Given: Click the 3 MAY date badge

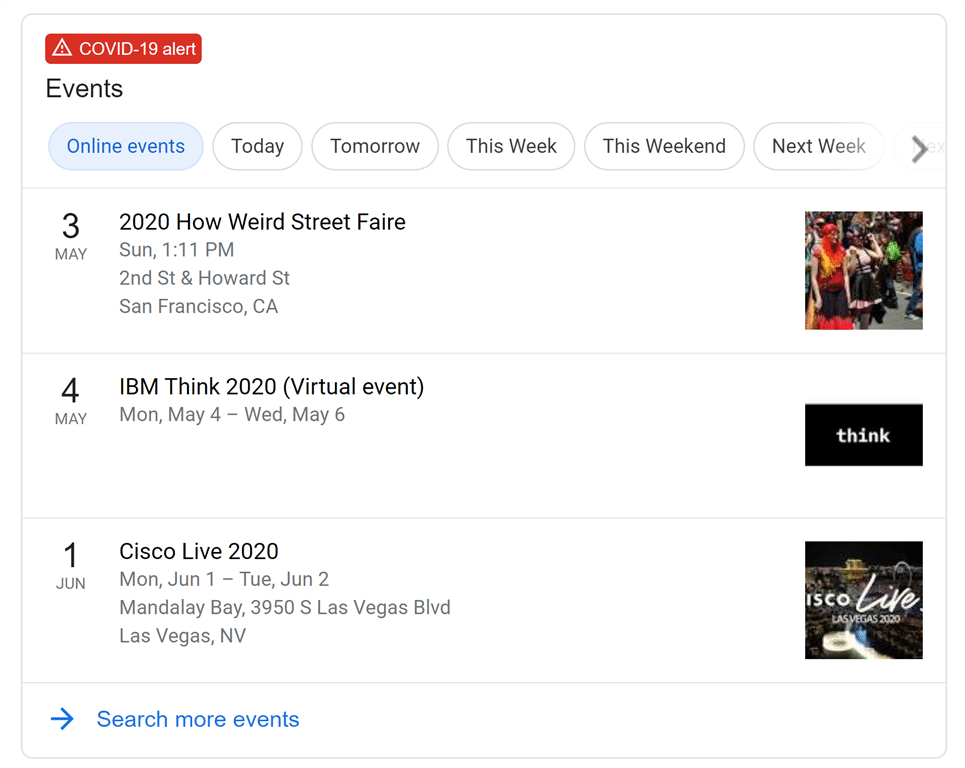Looking at the screenshot, I should pos(71,236).
